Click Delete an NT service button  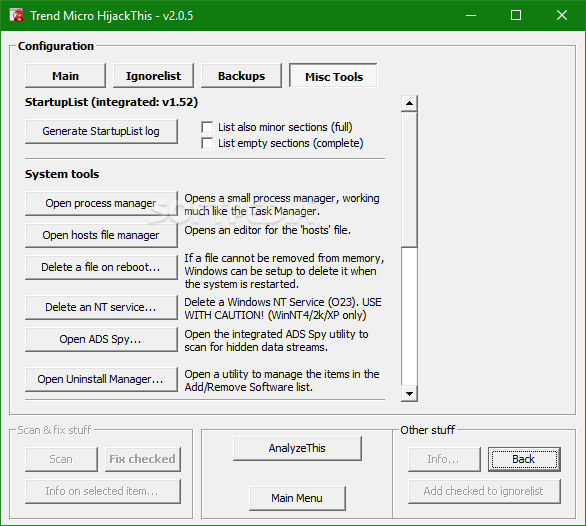[101, 307]
